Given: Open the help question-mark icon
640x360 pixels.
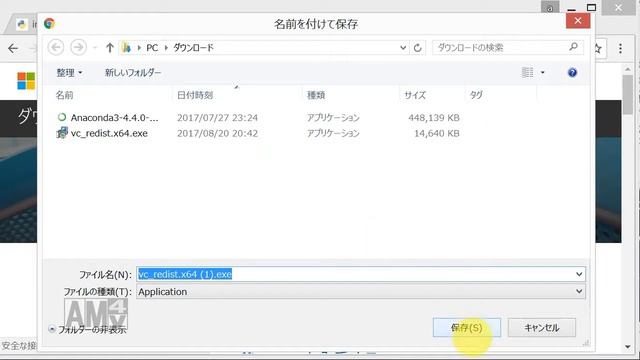Looking at the screenshot, I should point(572,73).
